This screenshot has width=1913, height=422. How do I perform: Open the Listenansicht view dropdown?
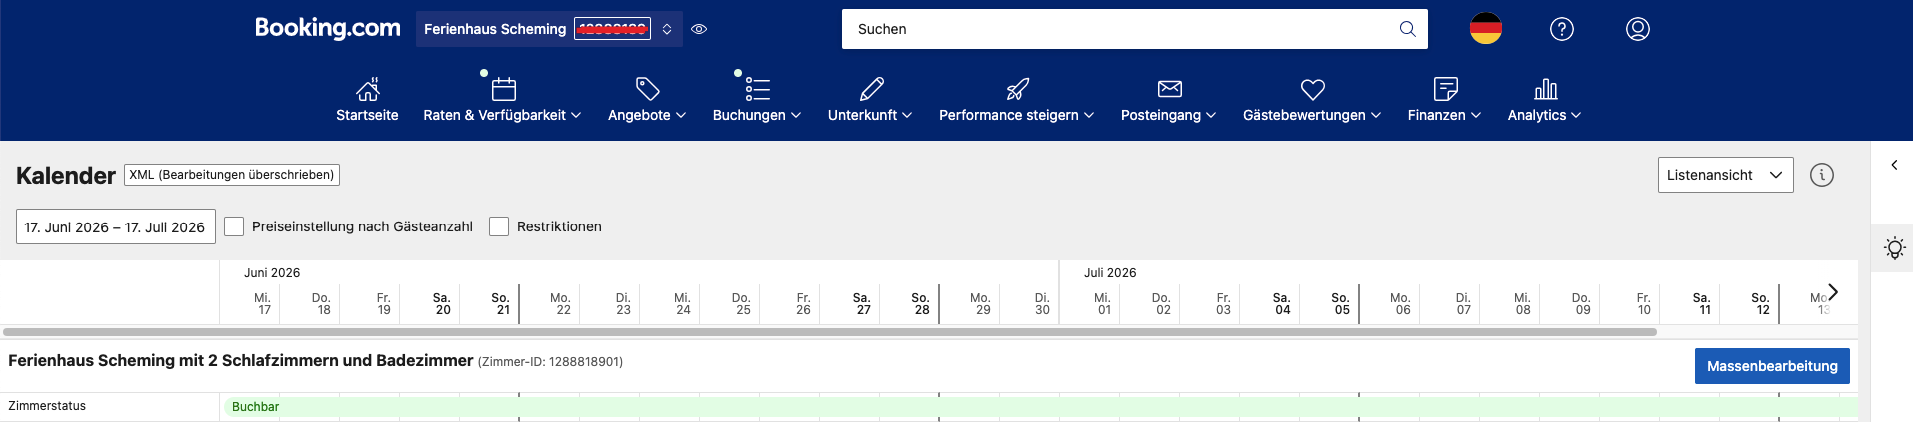pos(1725,175)
